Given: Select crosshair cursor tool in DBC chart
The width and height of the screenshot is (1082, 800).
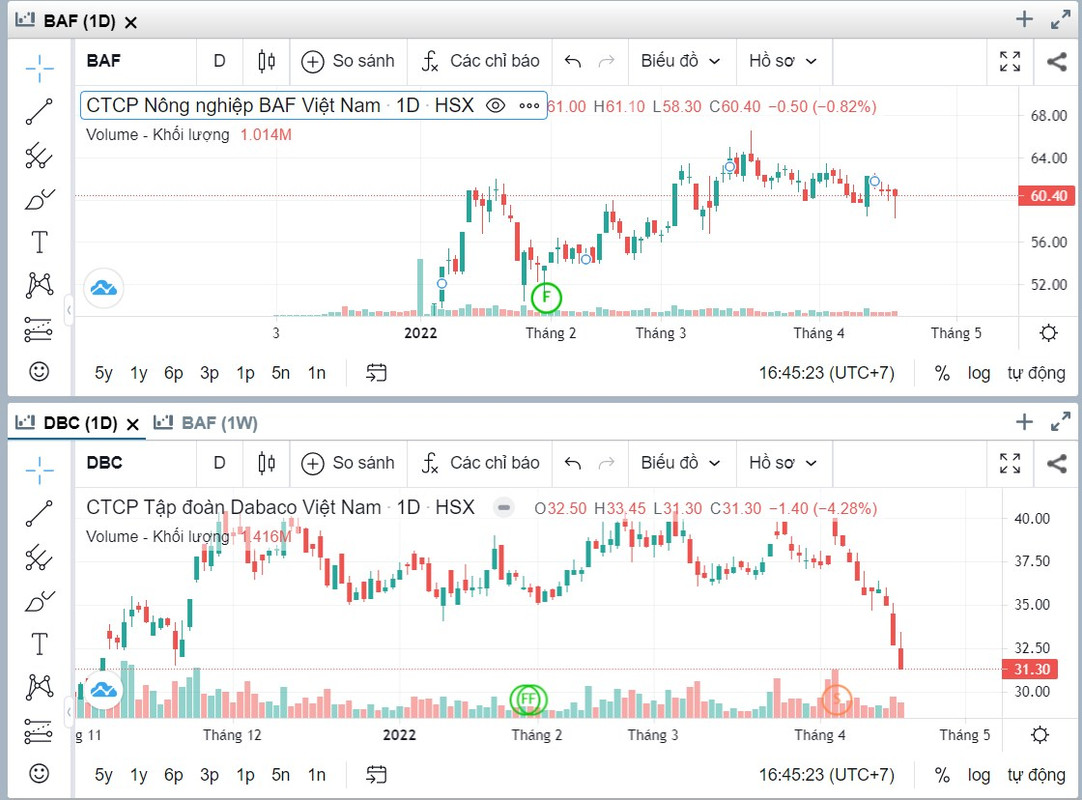Looking at the screenshot, I should pyautogui.click(x=39, y=469).
